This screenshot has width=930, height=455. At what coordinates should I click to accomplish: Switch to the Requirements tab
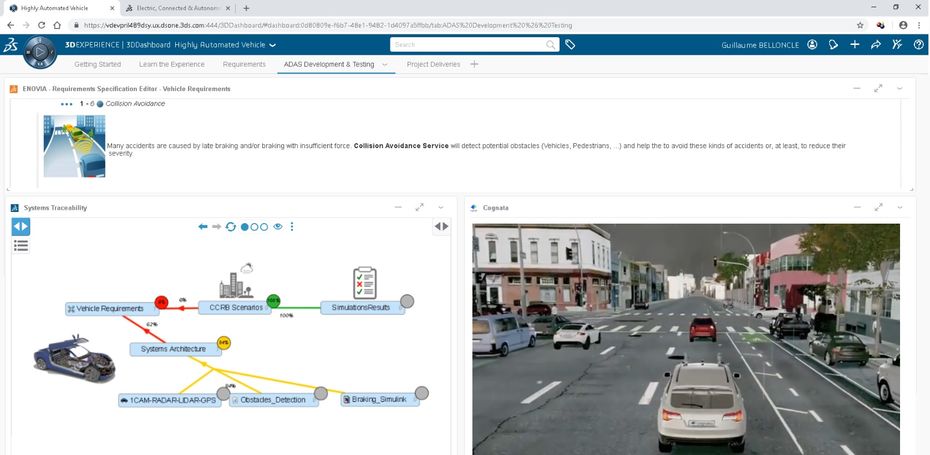coord(244,64)
